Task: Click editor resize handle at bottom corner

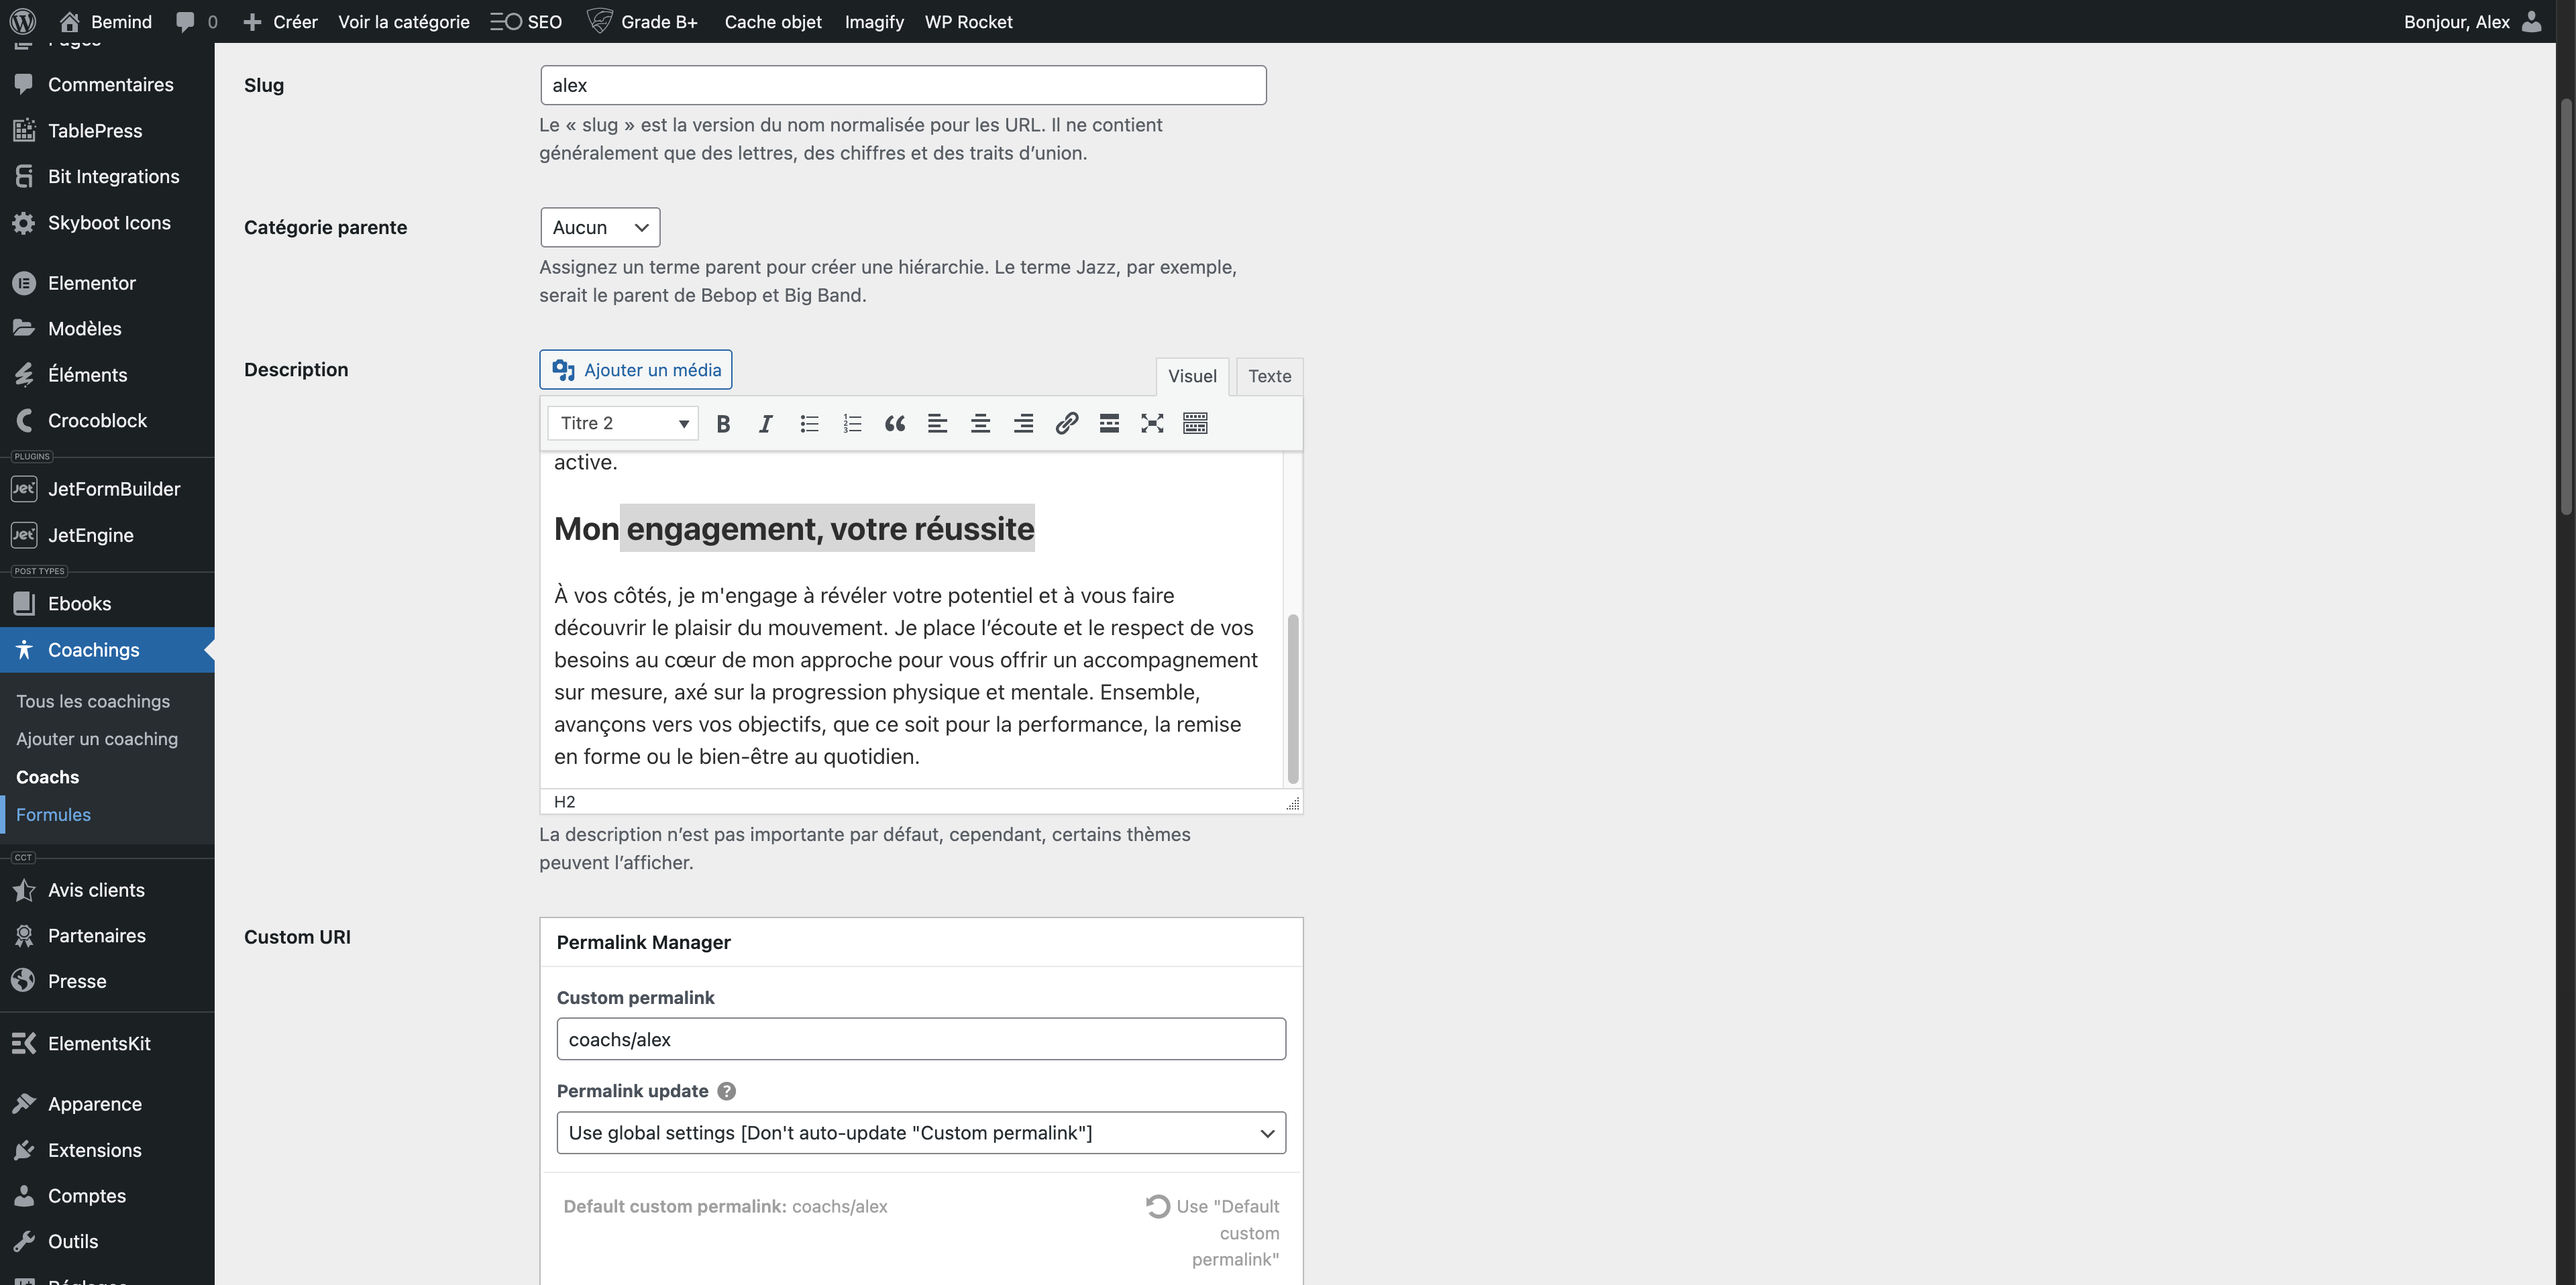Action: coord(1293,803)
